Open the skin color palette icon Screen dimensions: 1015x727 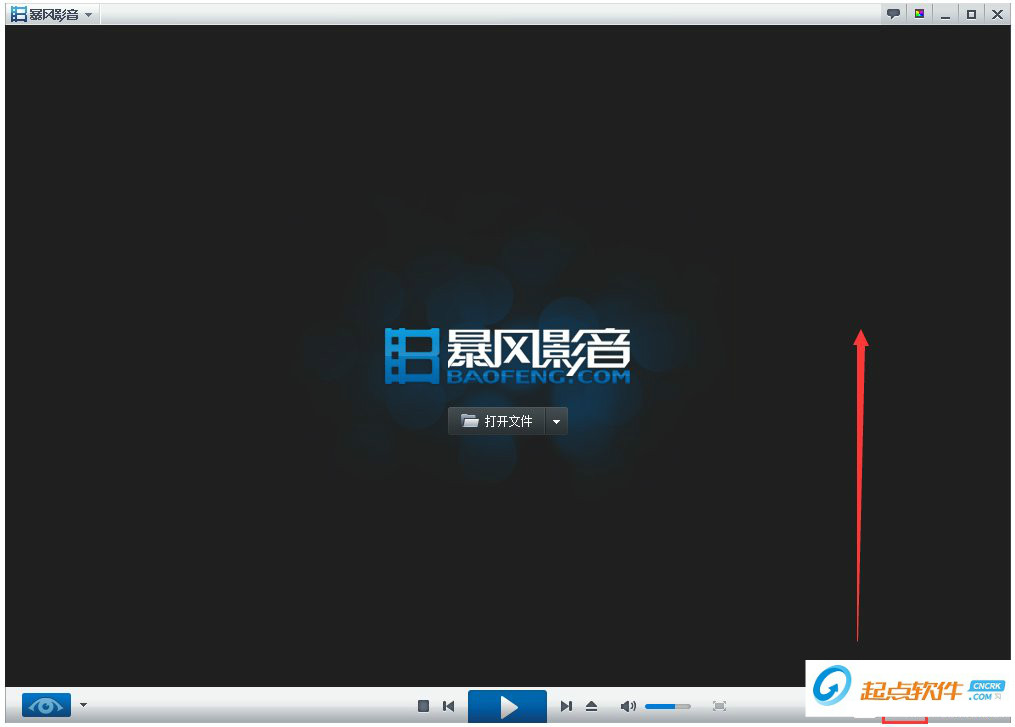tap(919, 14)
